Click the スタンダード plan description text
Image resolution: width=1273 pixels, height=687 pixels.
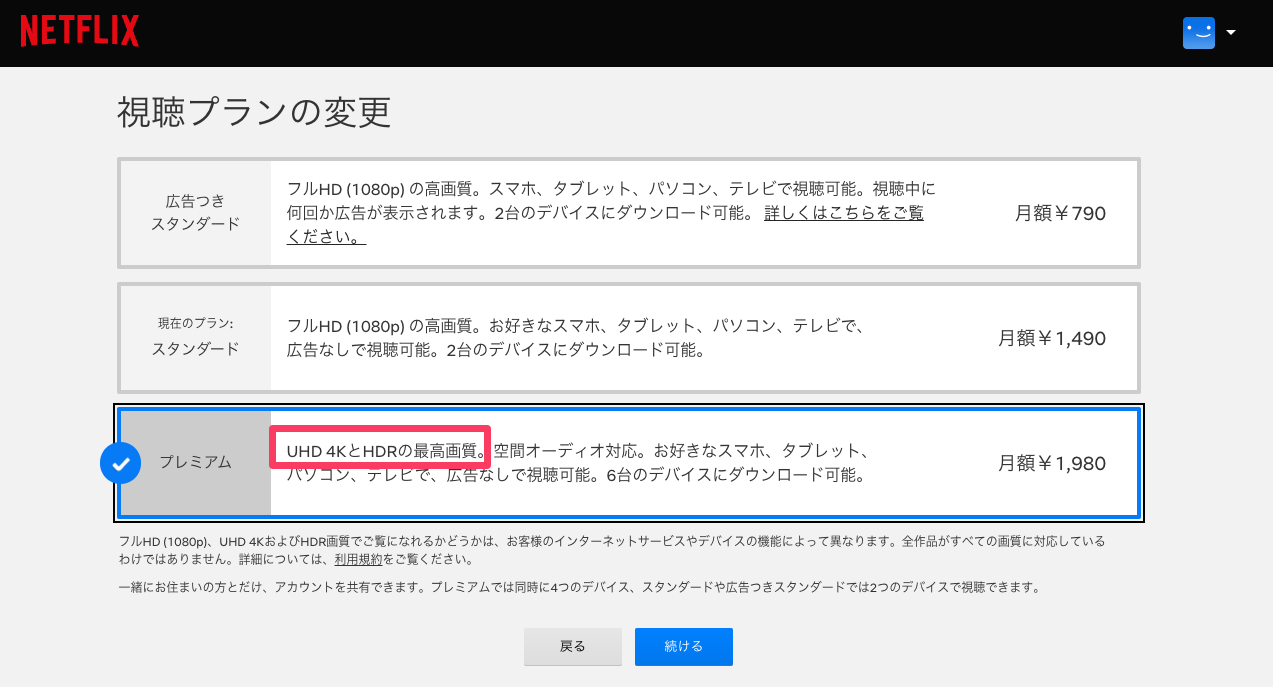click(x=575, y=338)
